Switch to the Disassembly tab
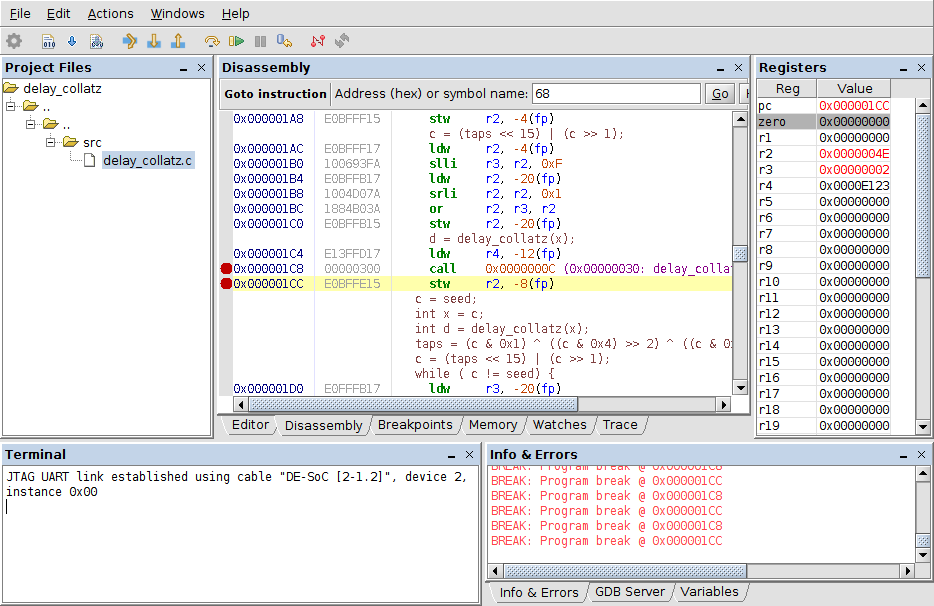The width and height of the screenshot is (934, 606). pos(323,425)
